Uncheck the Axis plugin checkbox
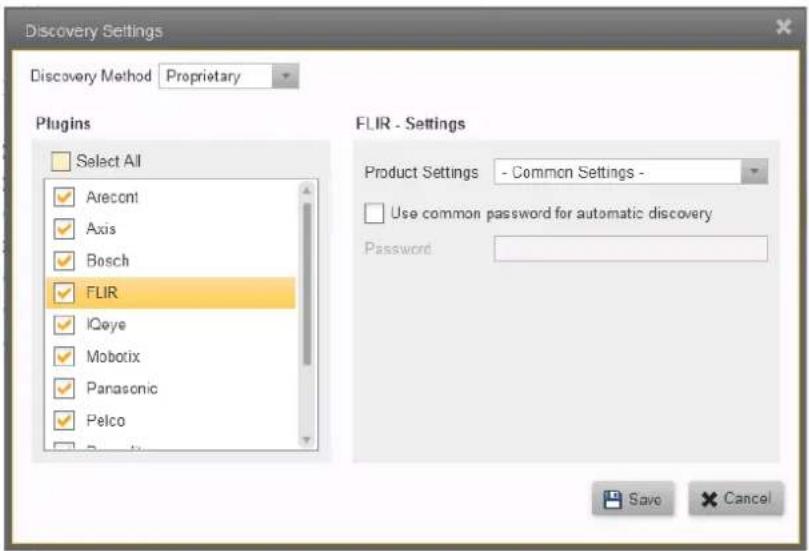This screenshot has height=551, width=809. (x=64, y=229)
